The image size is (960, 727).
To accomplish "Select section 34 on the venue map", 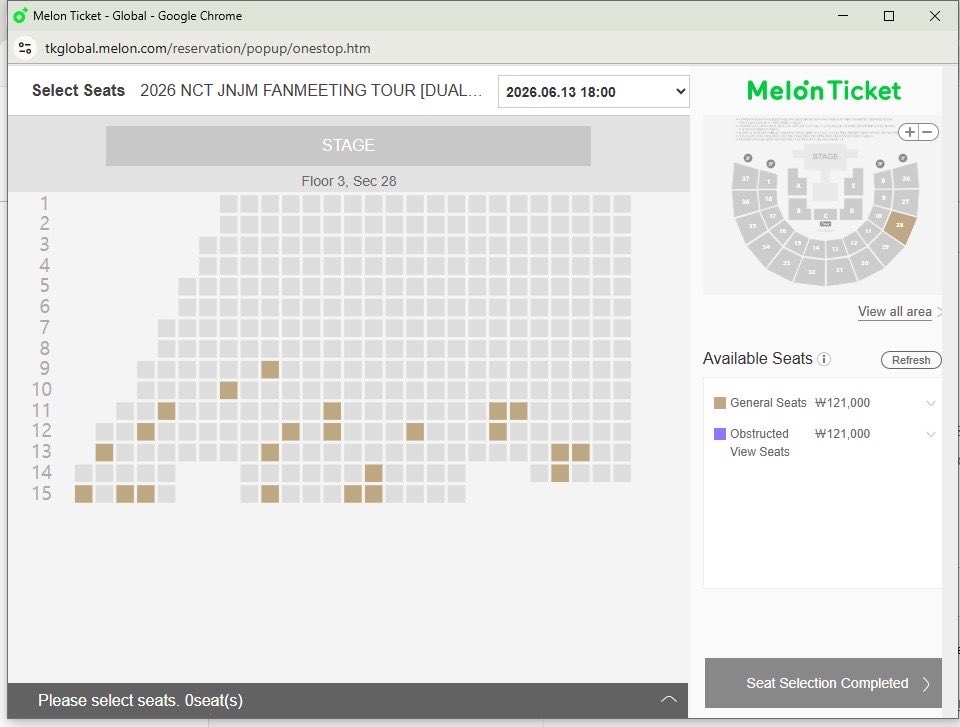I will tap(765, 247).
